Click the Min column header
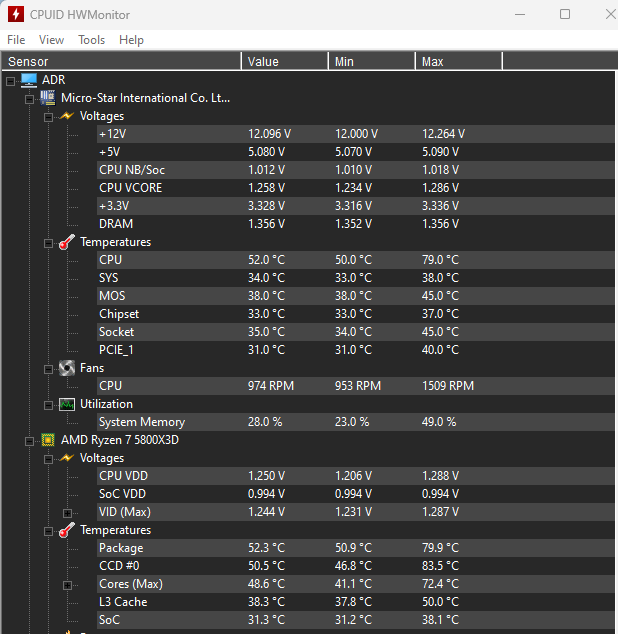This screenshot has height=634, width=618. point(372,61)
